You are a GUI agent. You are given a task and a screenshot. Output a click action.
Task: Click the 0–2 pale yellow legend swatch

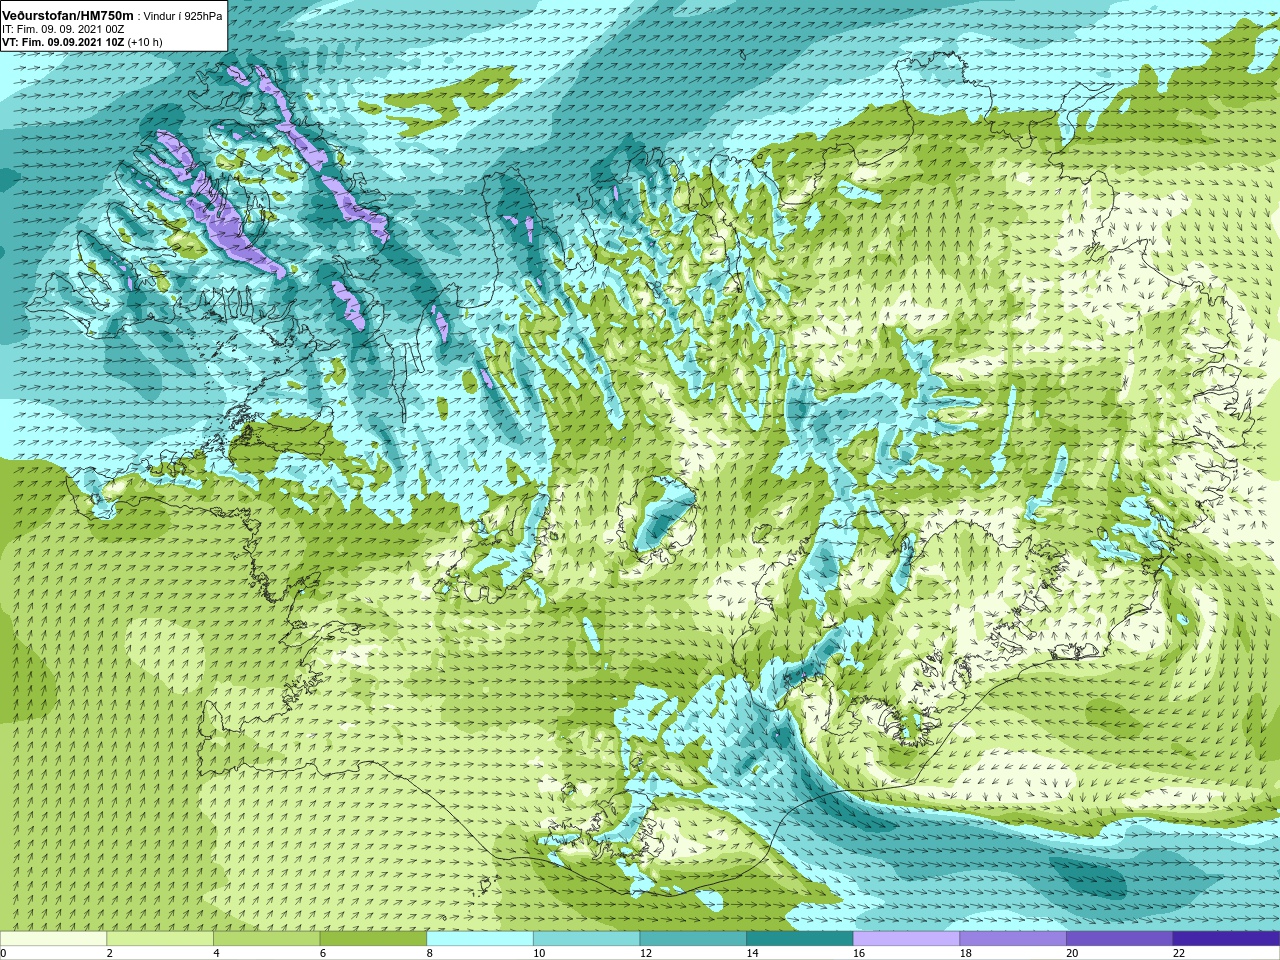pos(53,939)
